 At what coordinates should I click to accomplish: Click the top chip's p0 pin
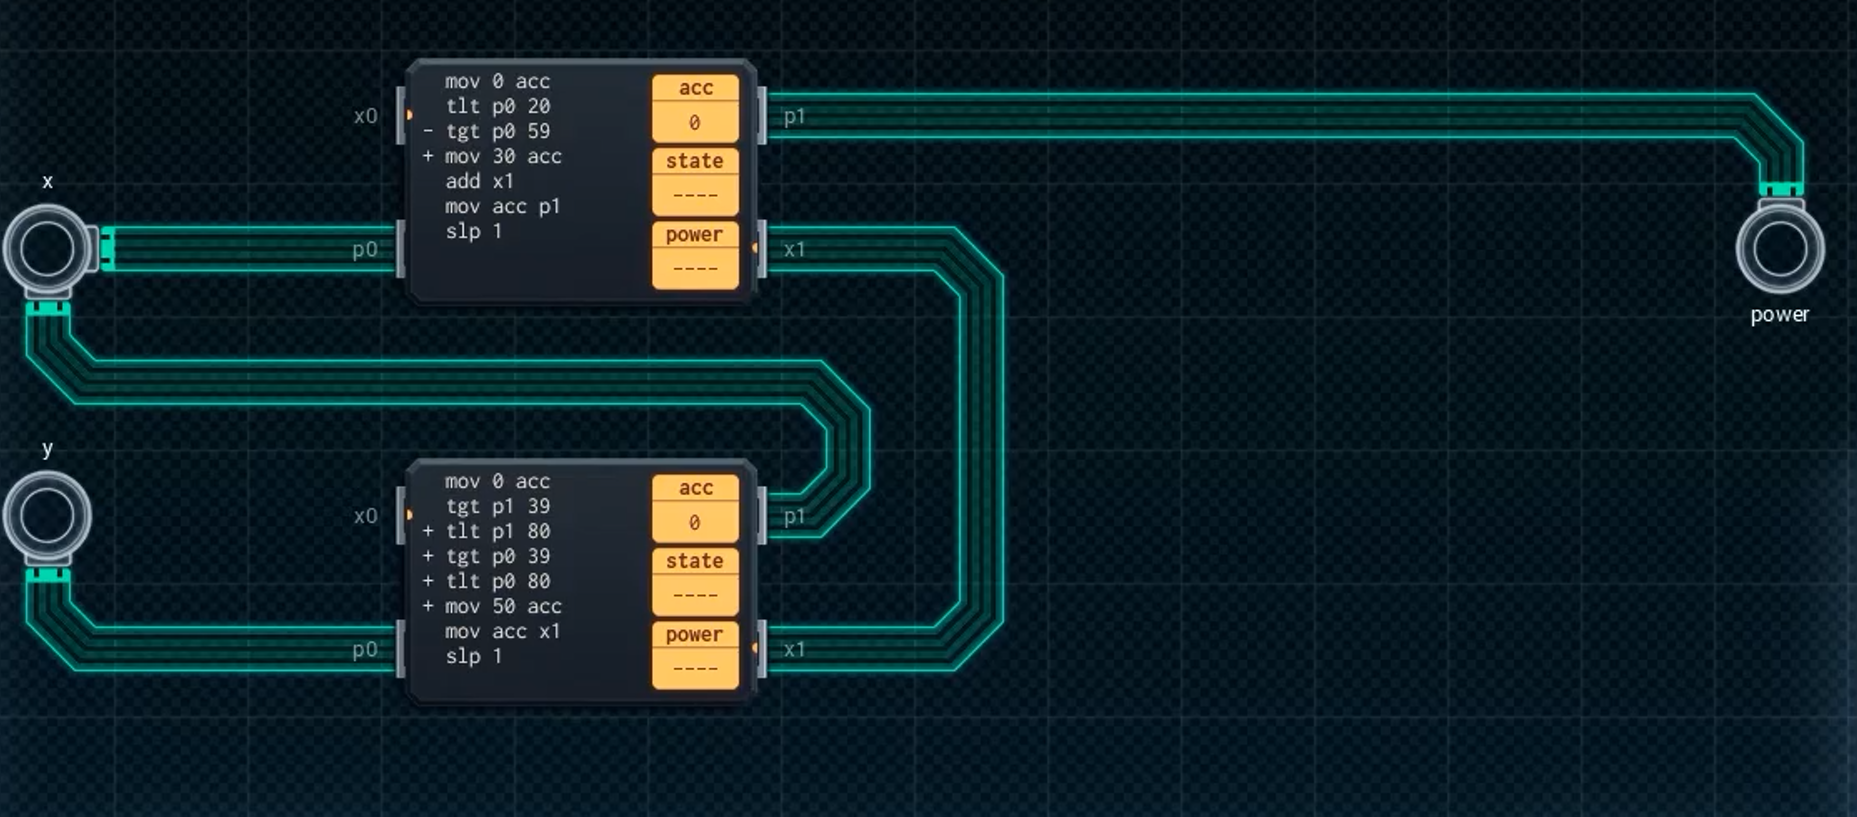401,249
